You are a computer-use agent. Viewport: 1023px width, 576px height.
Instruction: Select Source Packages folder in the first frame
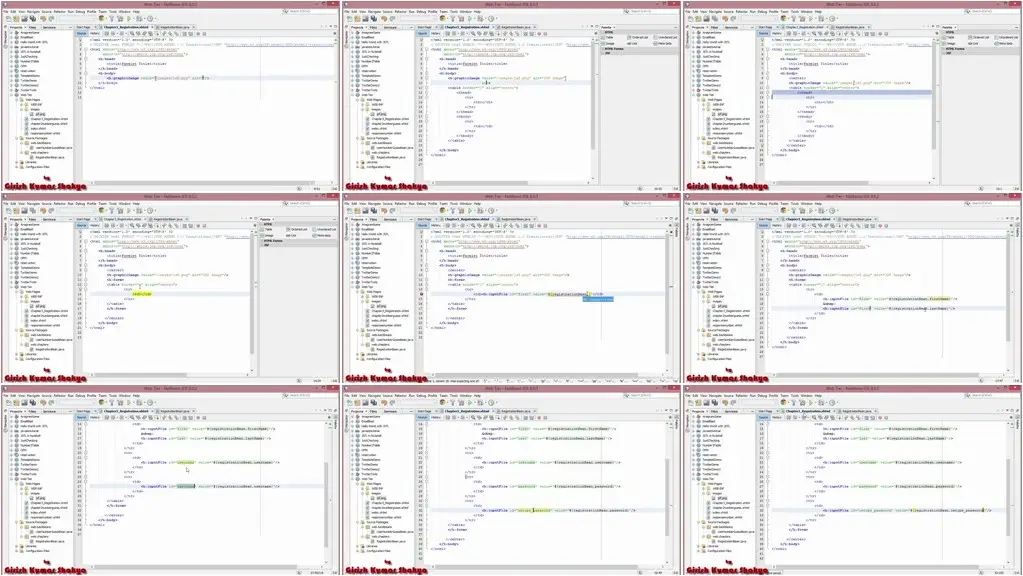pos(37,138)
